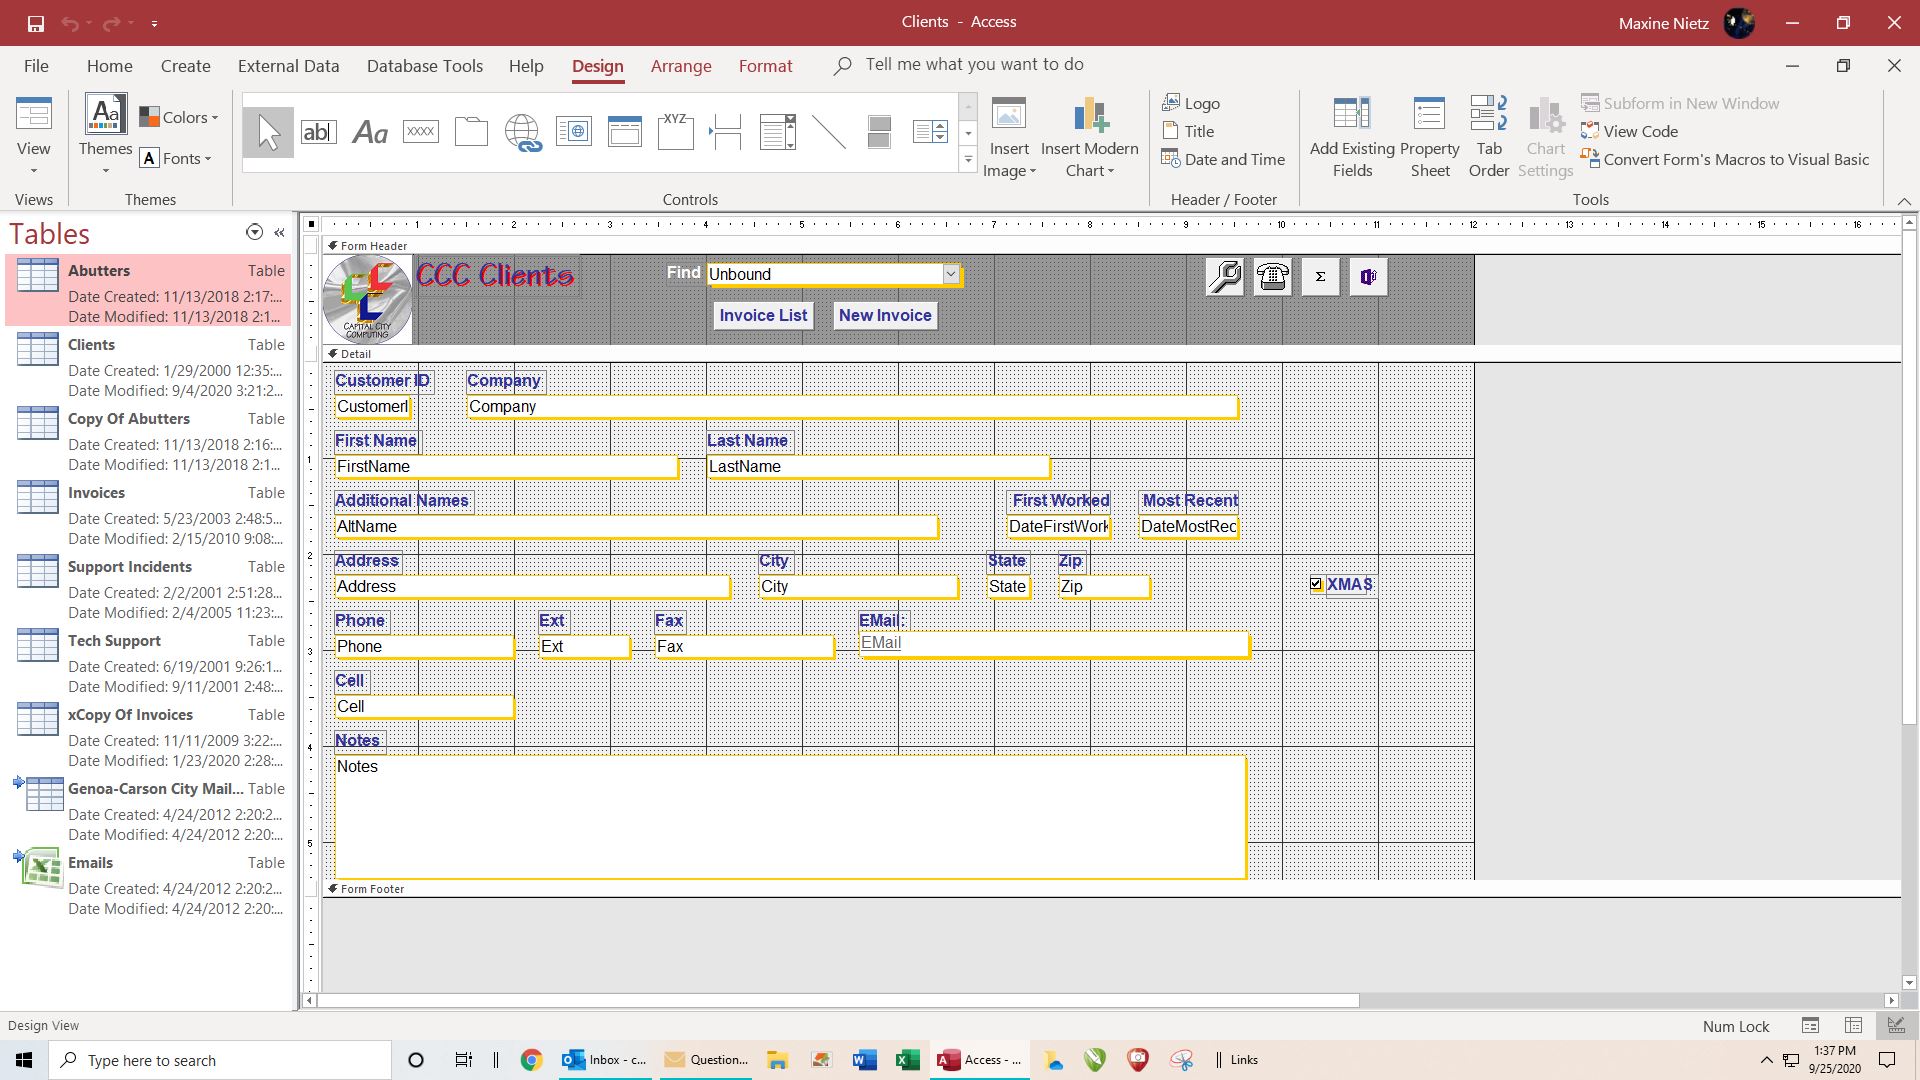Choose the Tab Control tool
Screen dimensions: 1920x1080
click(x=472, y=132)
